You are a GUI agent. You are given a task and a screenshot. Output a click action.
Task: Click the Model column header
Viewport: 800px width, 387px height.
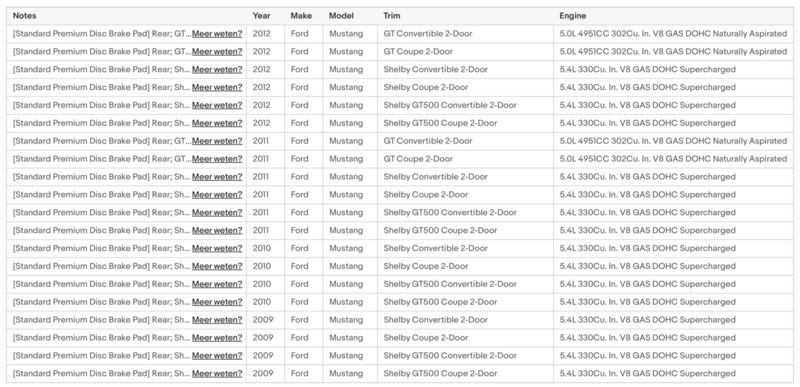[341, 16]
